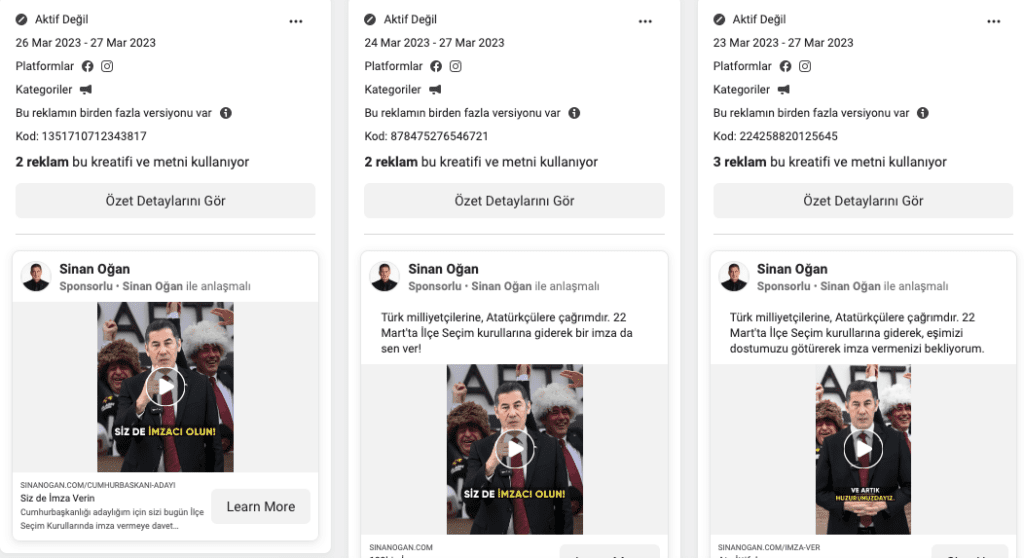Click Özet Detaylarını Gör on ad 878475276546721

[x=514, y=201]
